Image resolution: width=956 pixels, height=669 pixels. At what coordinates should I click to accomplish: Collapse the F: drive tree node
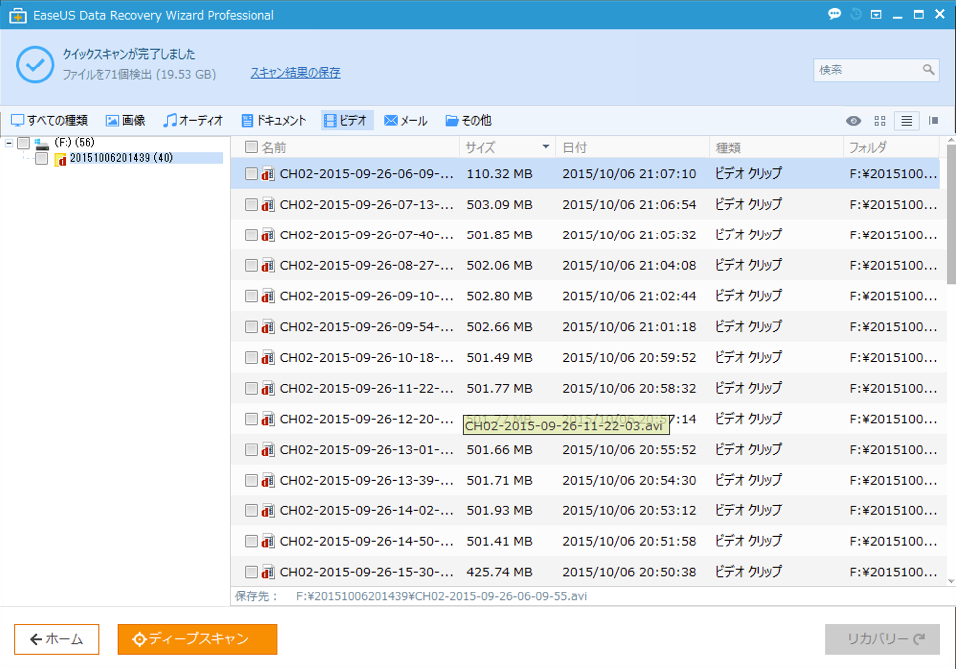[9, 143]
